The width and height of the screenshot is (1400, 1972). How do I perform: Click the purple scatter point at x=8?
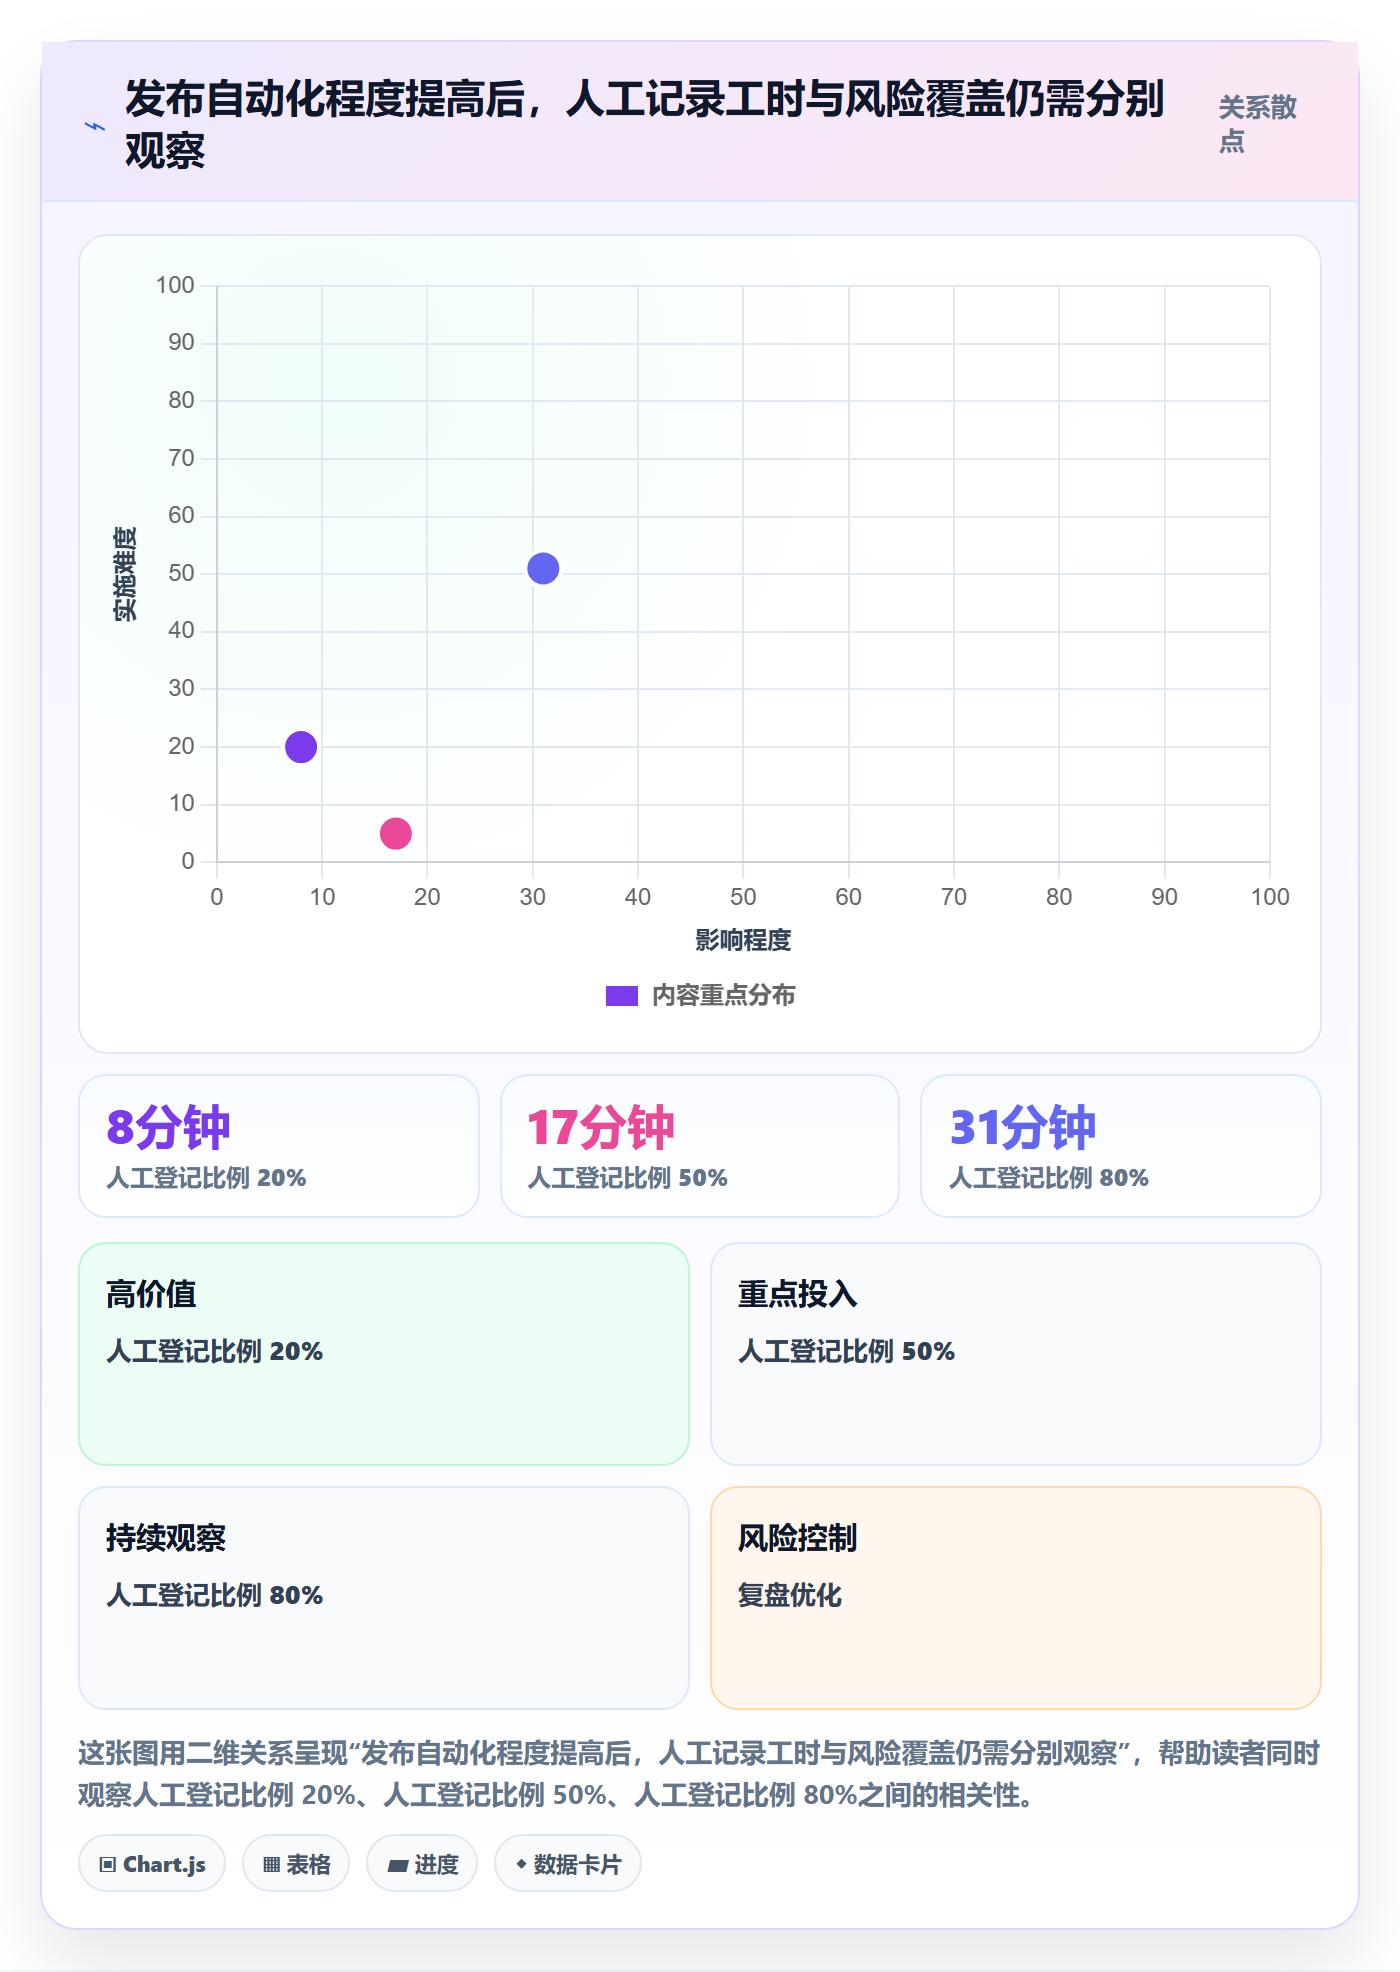[x=301, y=747]
